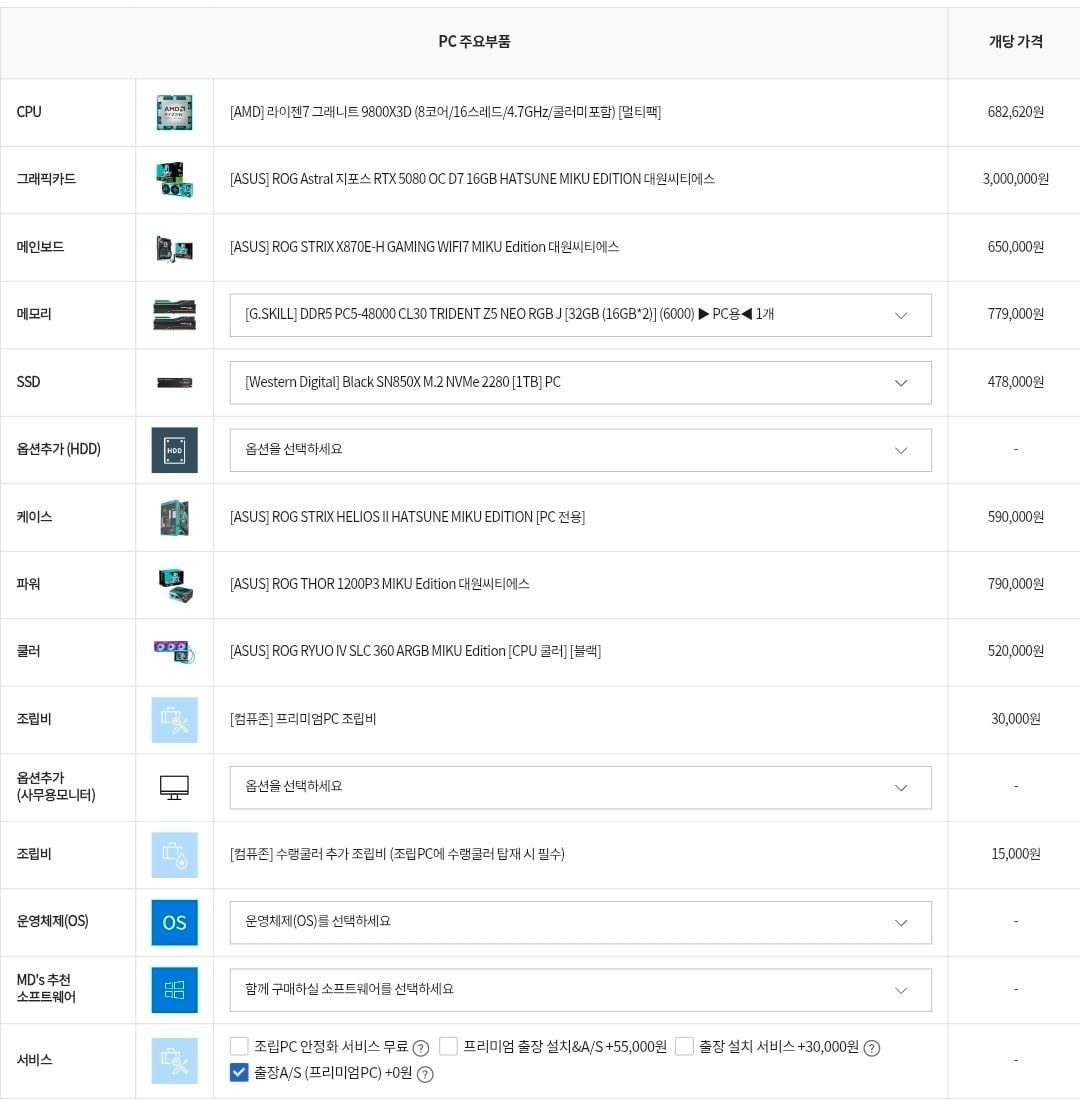This screenshot has width=1080, height=1100.
Task: Expand the HDD option dropdown
Action: [580, 450]
